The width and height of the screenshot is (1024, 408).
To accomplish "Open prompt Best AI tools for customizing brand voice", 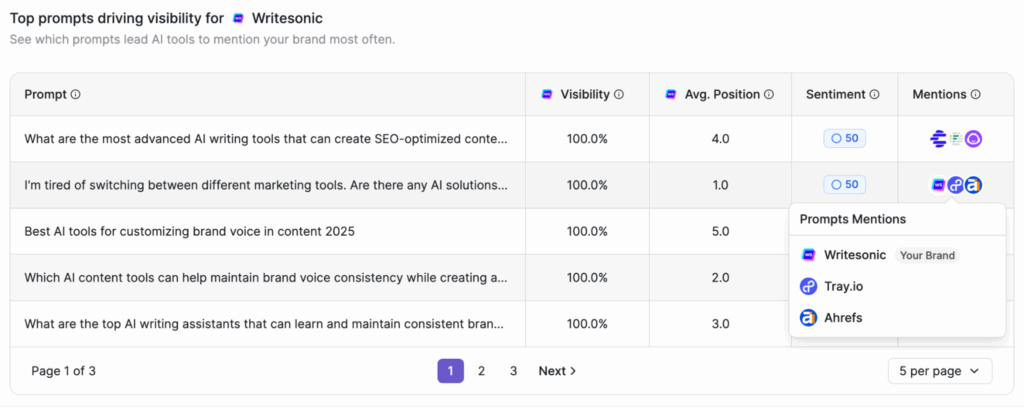I will (189, 231).
